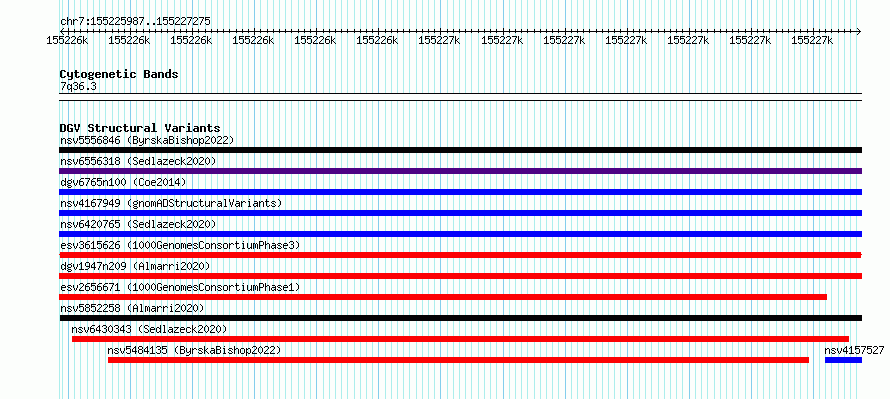This screenshot has height=399, width=890.
Task: Select the red bar under dgv1947n209
Action: (460, 276)
